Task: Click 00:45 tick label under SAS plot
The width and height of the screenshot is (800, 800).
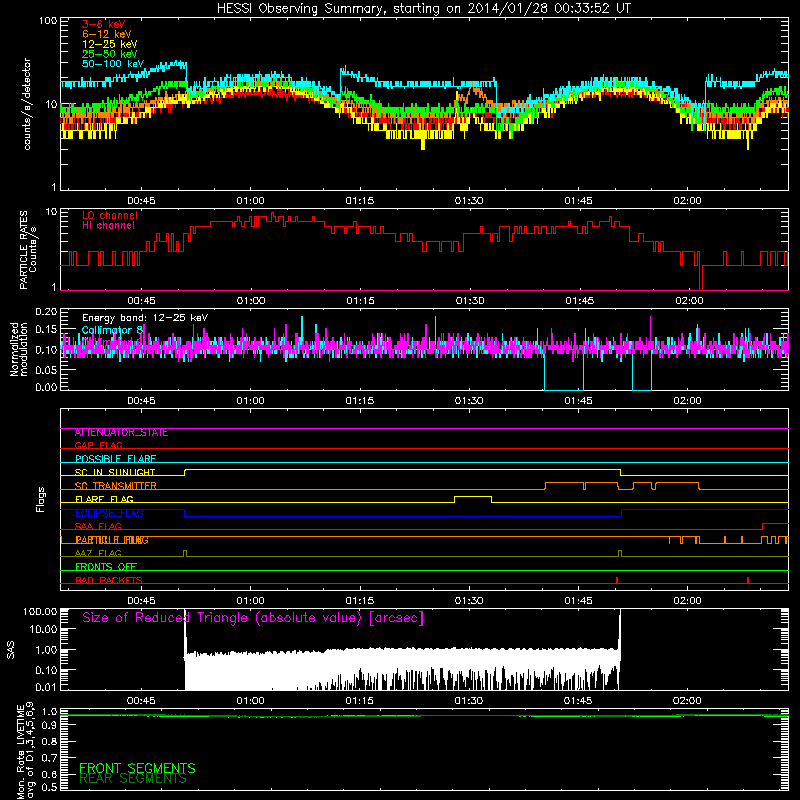Action: click(141, 701)
